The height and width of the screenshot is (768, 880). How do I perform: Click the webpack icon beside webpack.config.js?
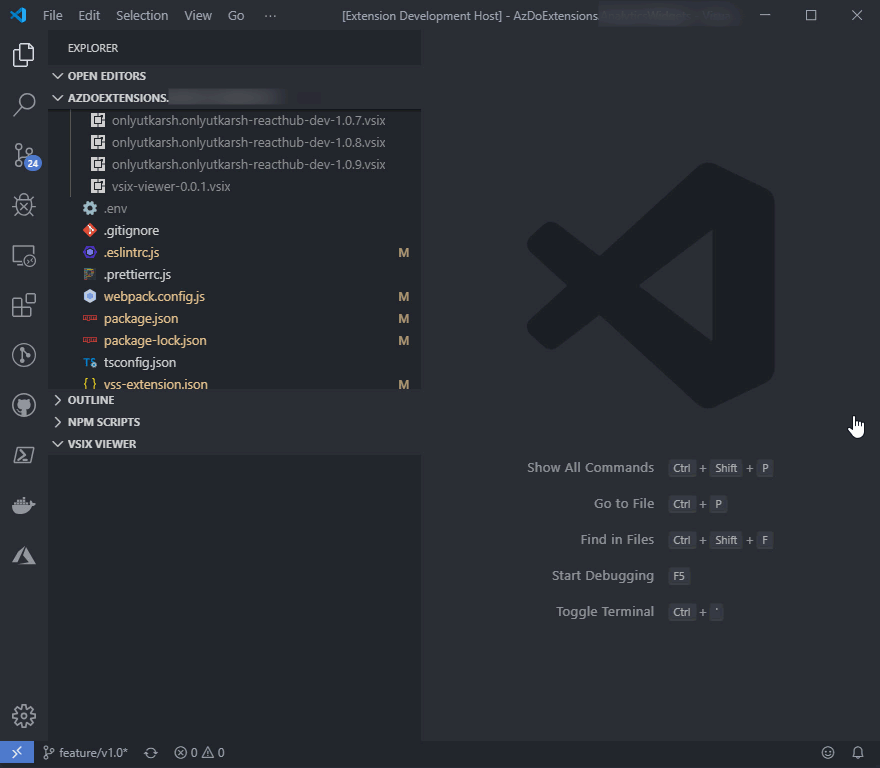click(x=90, y=296)
